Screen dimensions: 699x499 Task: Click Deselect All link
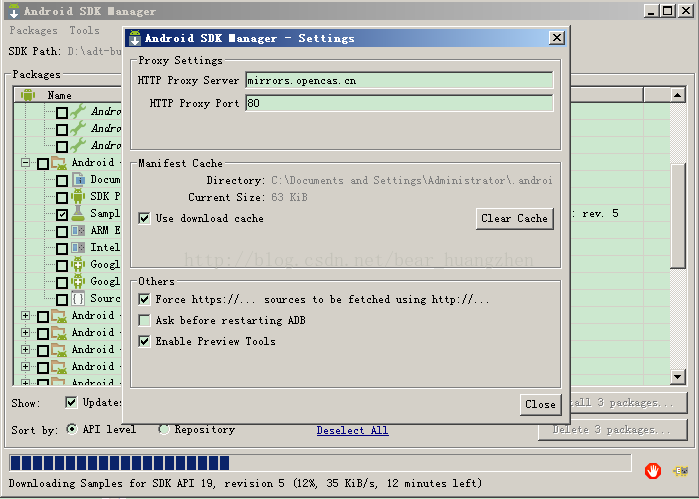pyautogui.click(x=352, y=430)
